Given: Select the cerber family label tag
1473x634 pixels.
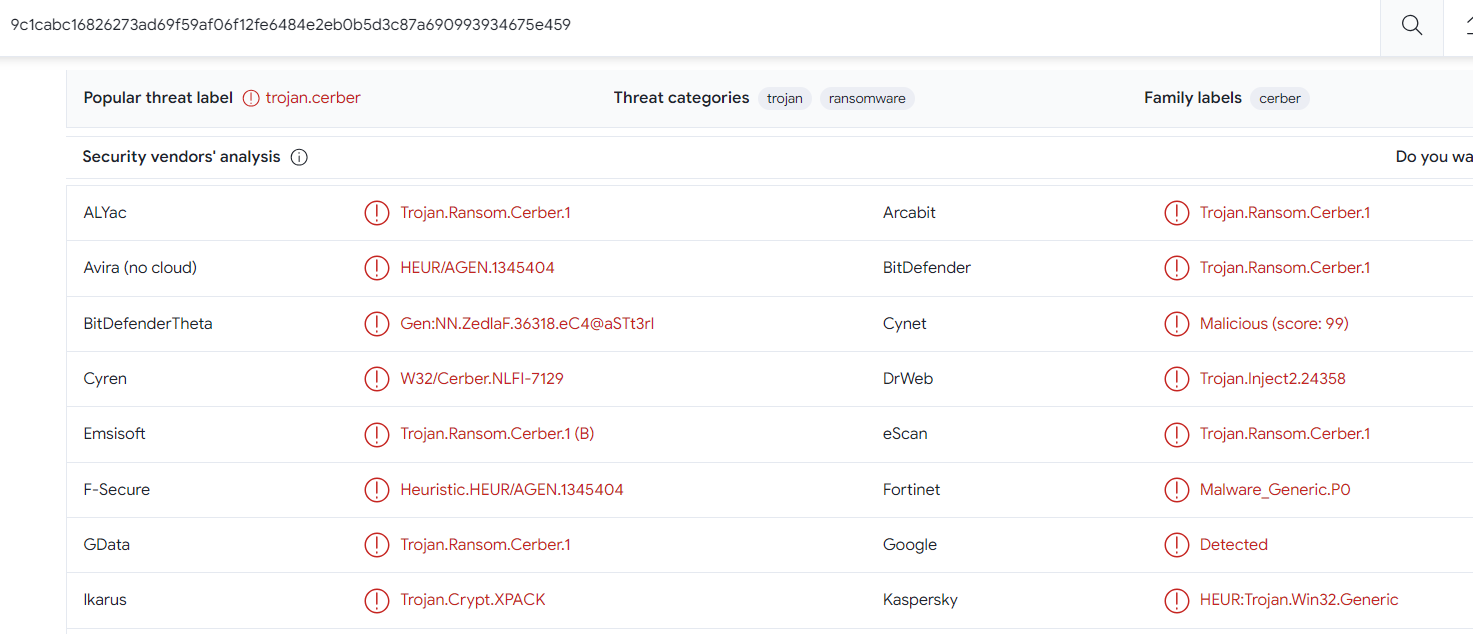Looking at the screenshot, I should pos(1280,98).
